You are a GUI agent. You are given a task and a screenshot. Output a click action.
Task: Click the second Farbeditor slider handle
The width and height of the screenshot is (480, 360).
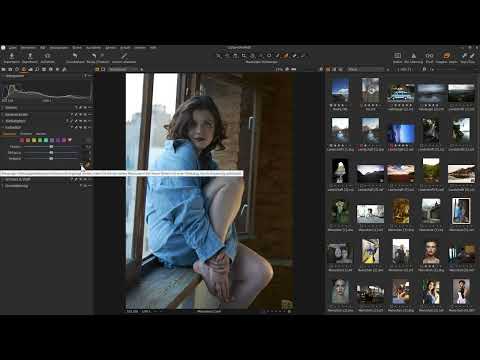[x=51, y=153]
